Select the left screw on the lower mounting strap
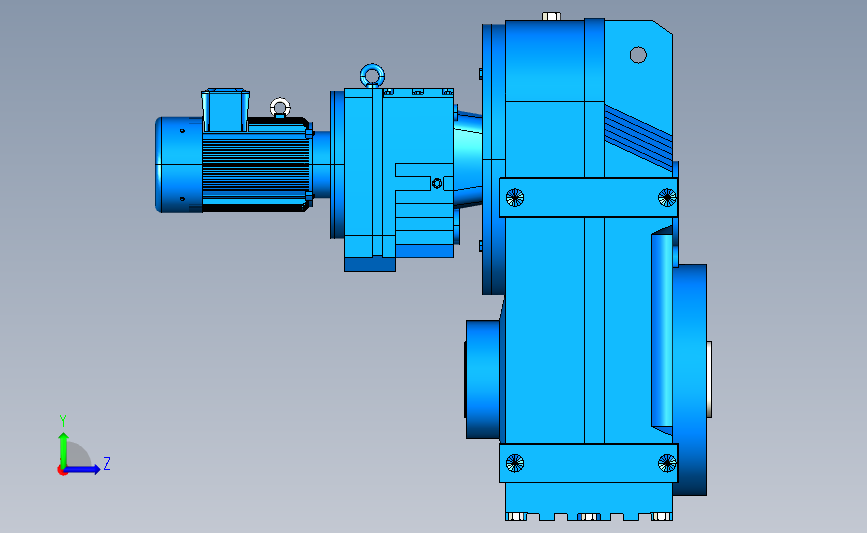This screenshot has height=533, width=867. 515,463
